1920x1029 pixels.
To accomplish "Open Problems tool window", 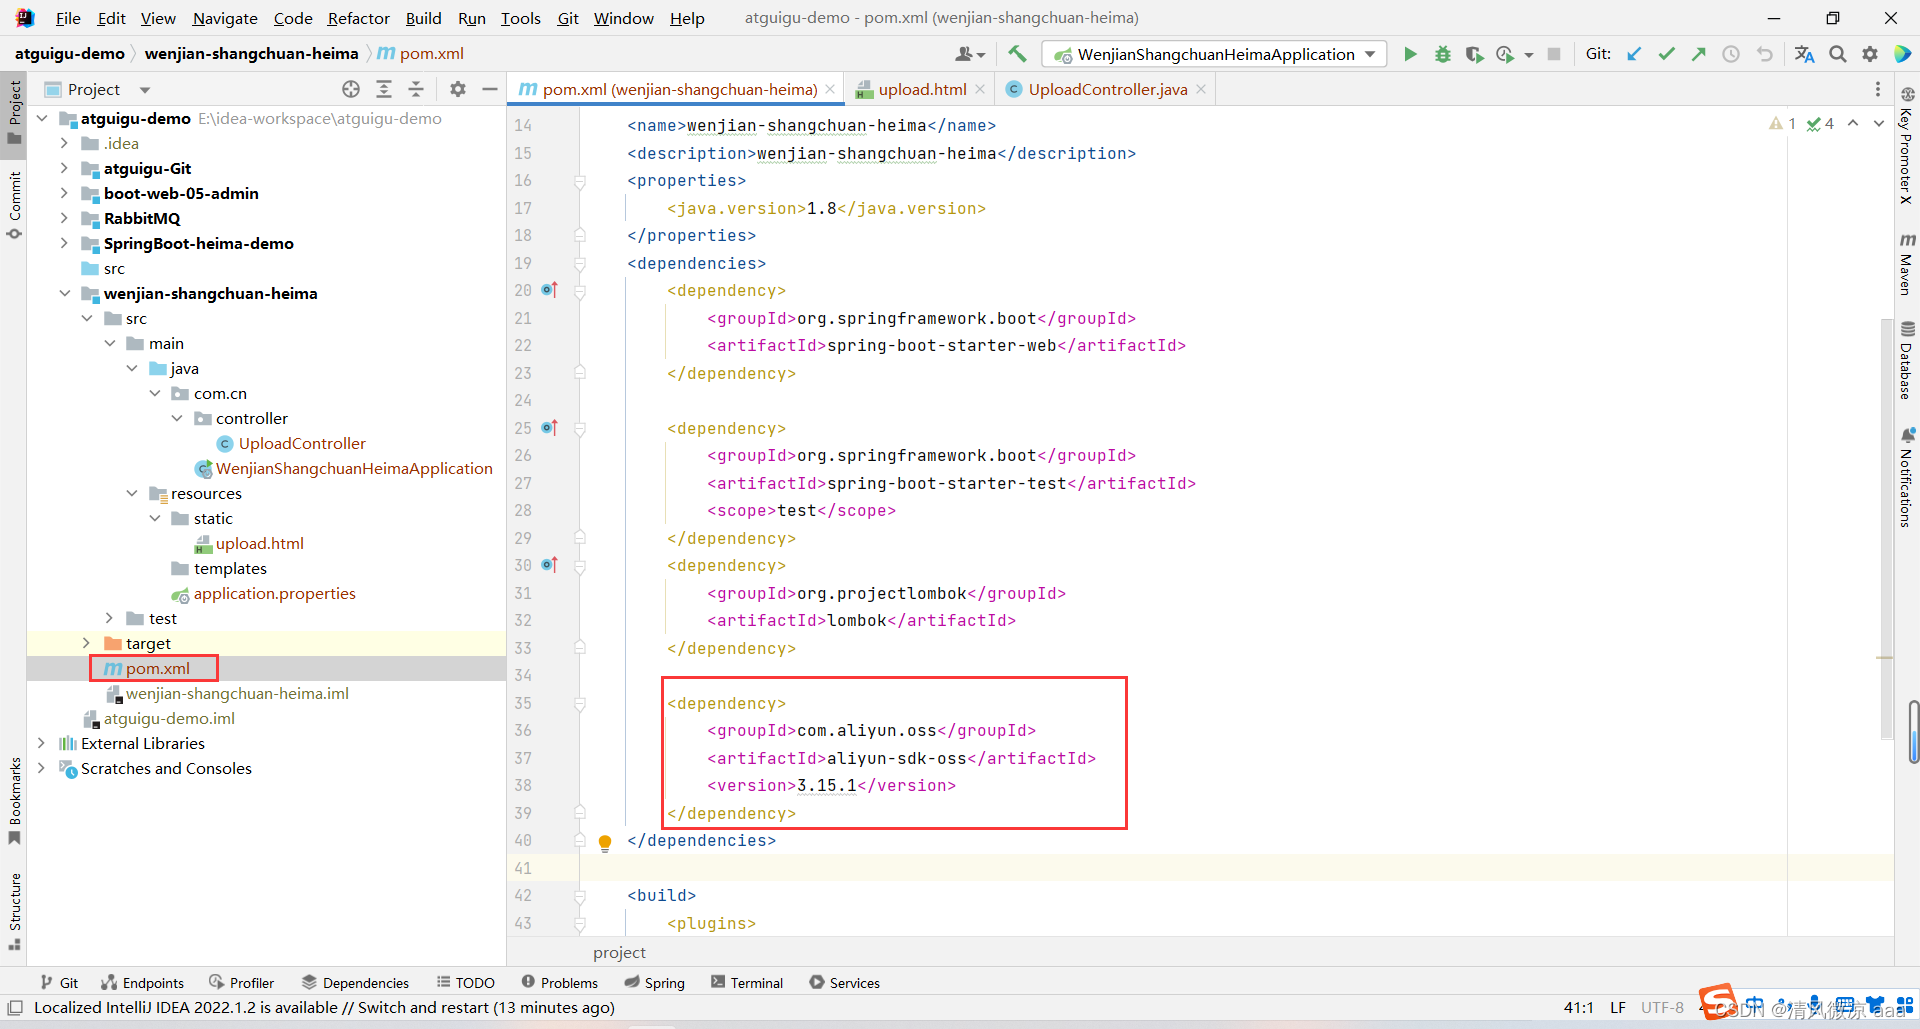I will coord(560,983).
